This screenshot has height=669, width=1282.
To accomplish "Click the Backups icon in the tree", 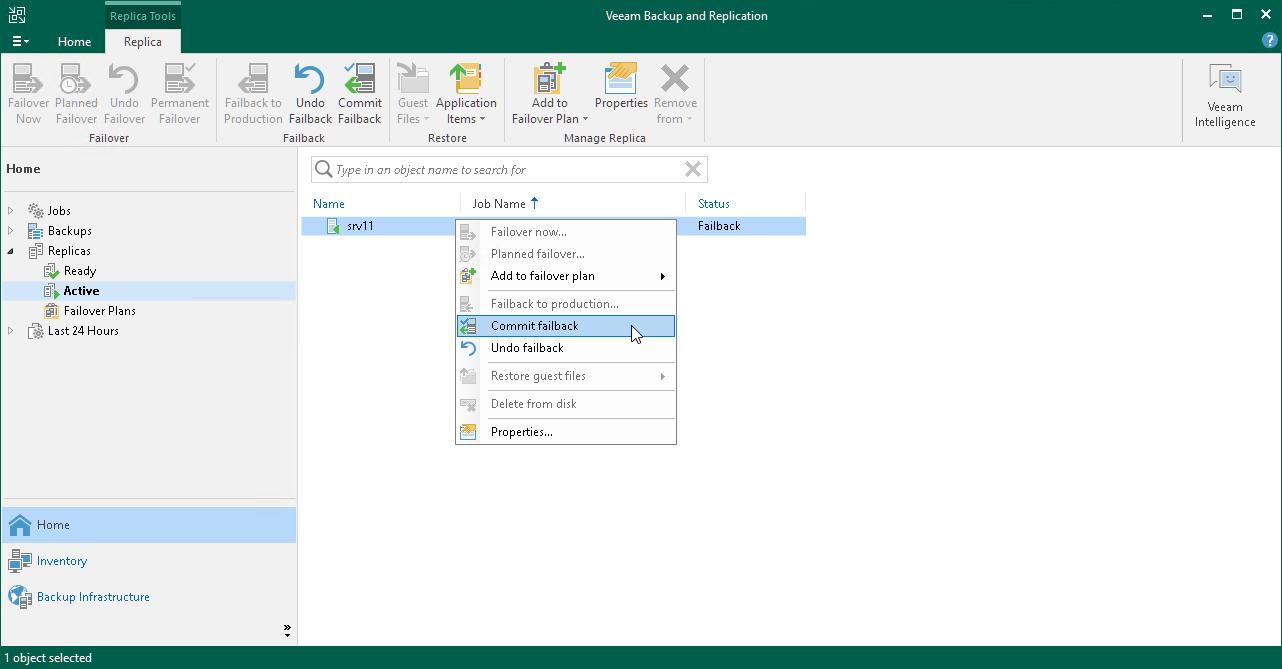I will pos(36,231).
